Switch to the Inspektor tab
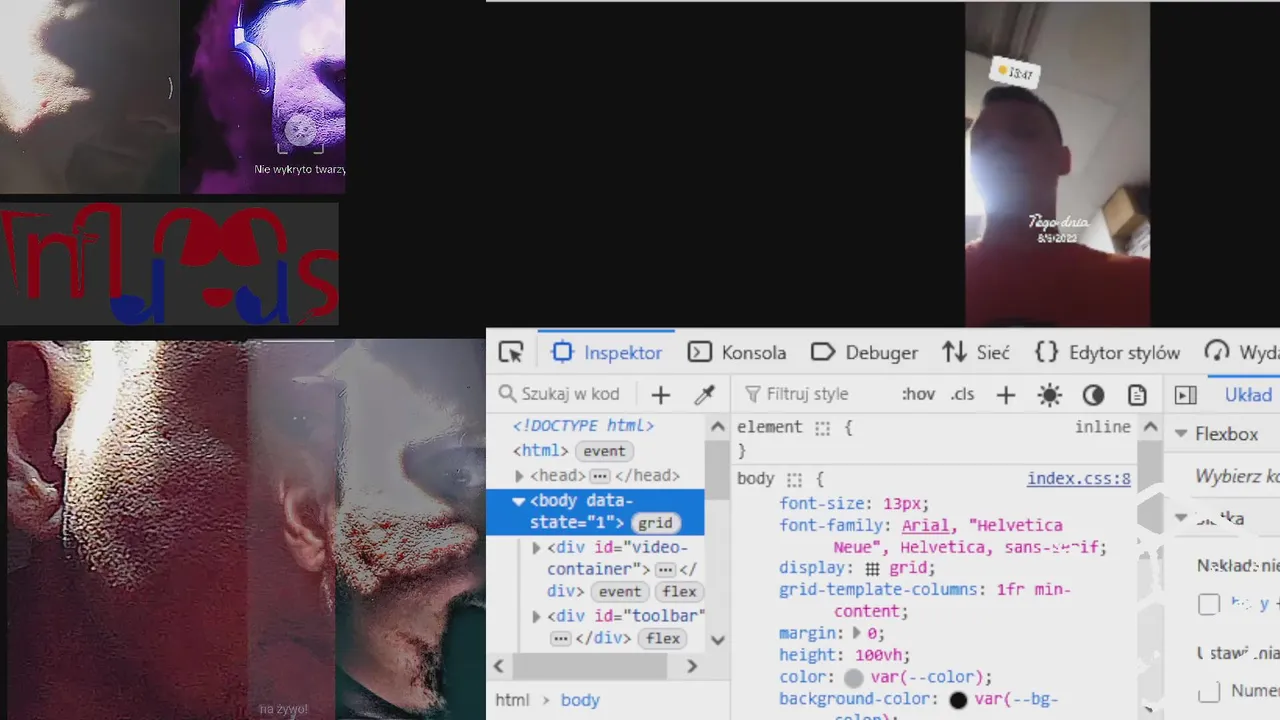 (606, 352)
